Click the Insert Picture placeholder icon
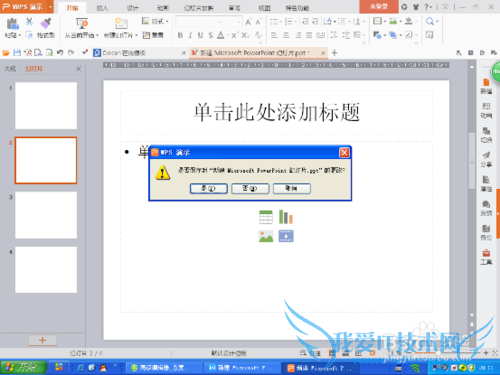This screenshot has width=500, height=375. point(266,236)
